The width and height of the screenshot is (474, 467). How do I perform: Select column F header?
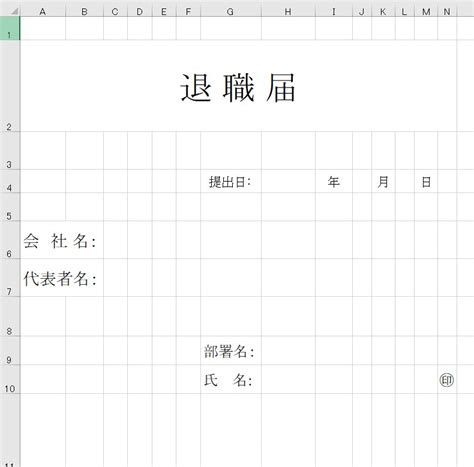click(188, 12)
